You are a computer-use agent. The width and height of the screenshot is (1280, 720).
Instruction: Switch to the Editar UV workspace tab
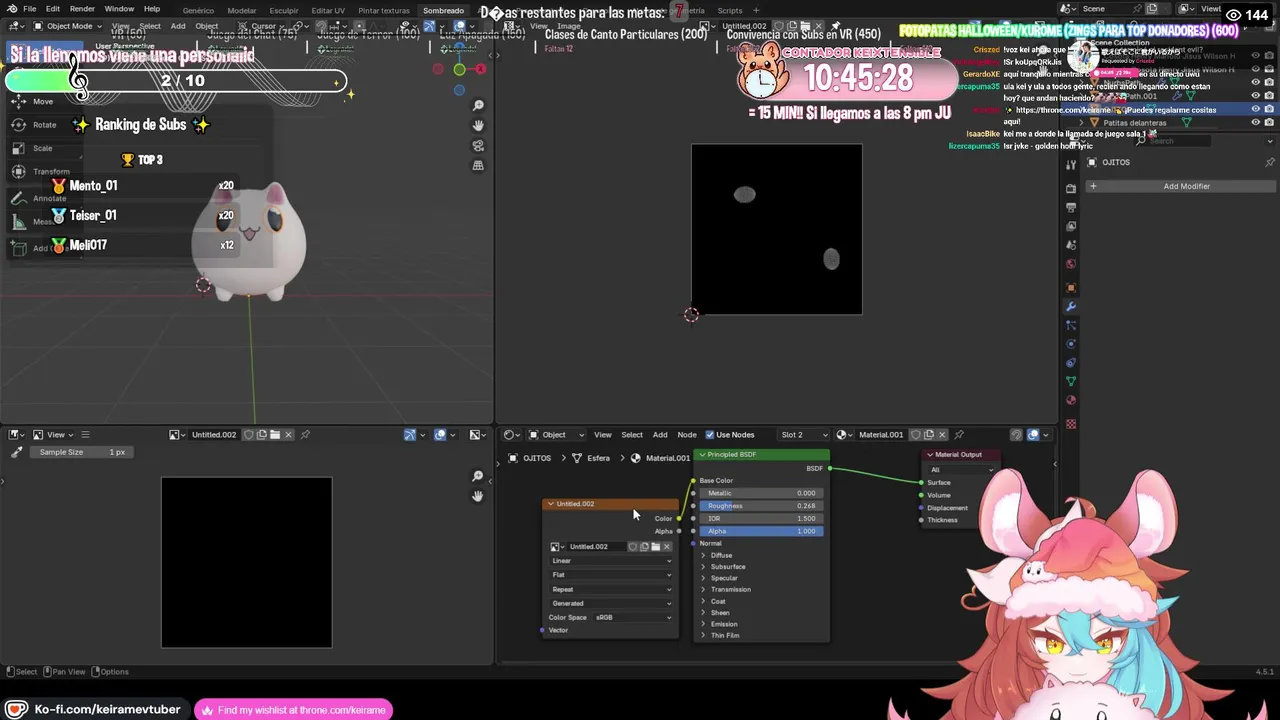328,10
